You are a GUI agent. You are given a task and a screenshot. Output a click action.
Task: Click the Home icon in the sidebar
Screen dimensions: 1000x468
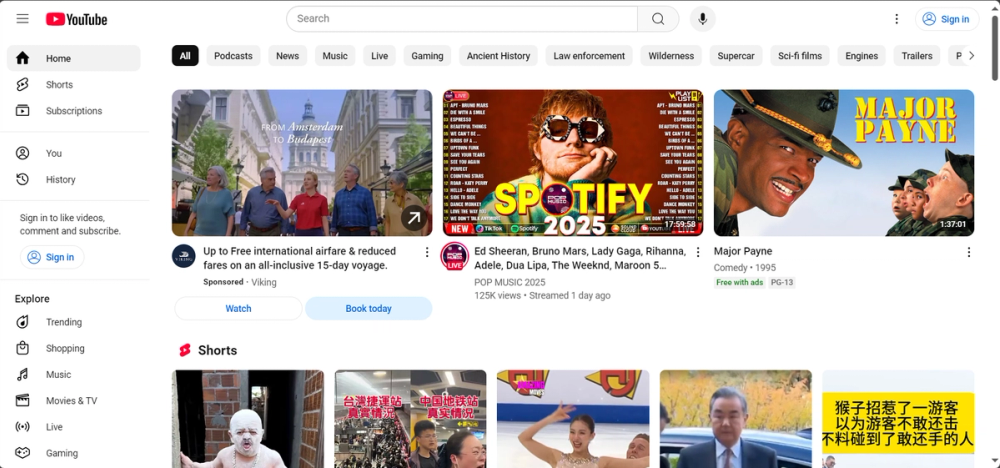22,58
